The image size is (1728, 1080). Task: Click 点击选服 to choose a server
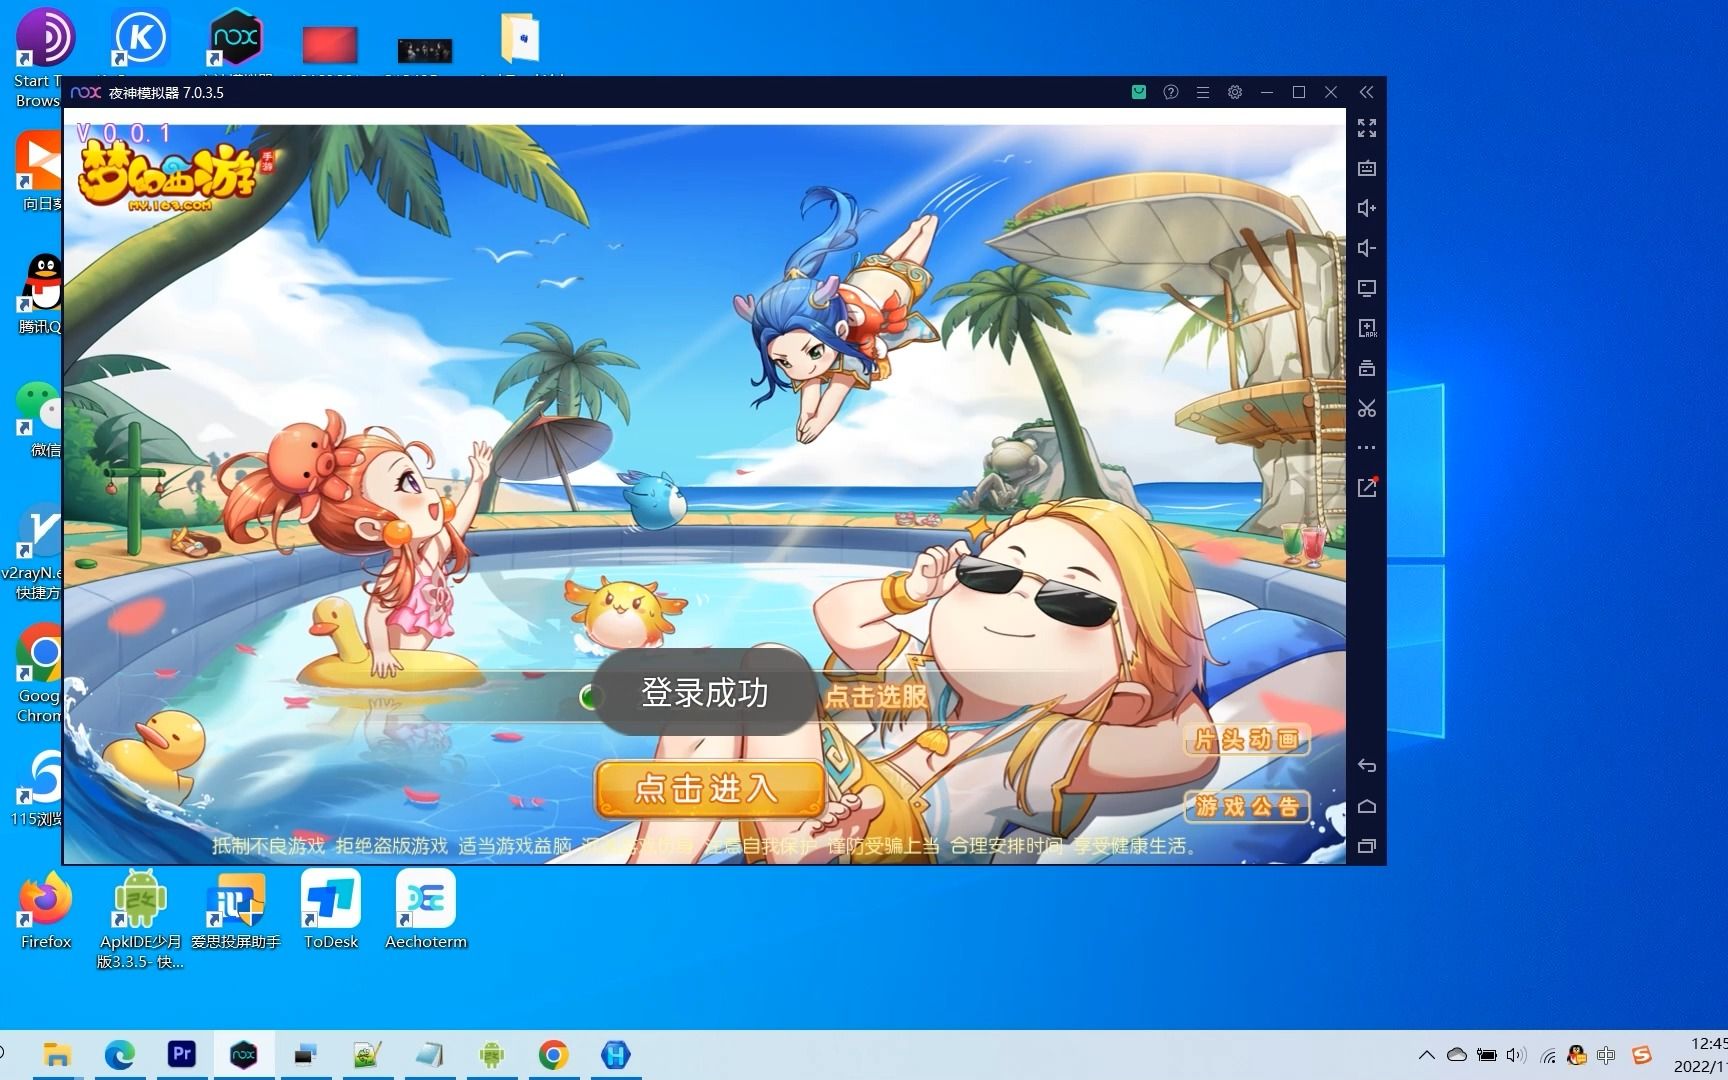click(x=876, y=696)
